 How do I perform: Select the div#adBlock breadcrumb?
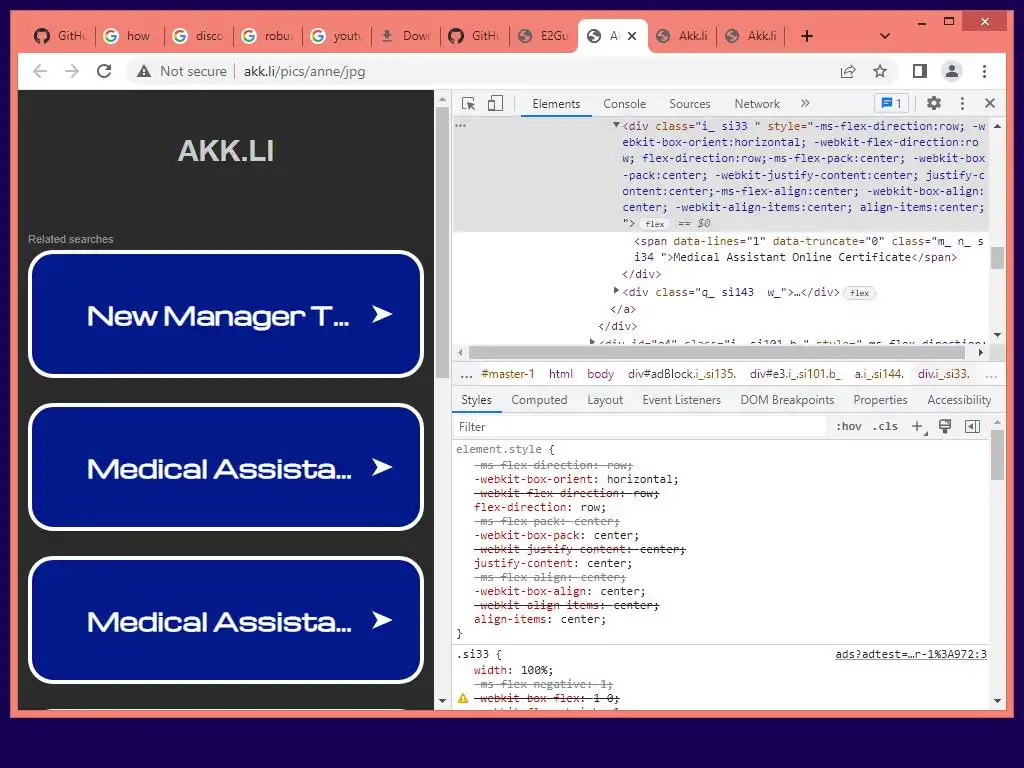point(682,374)
